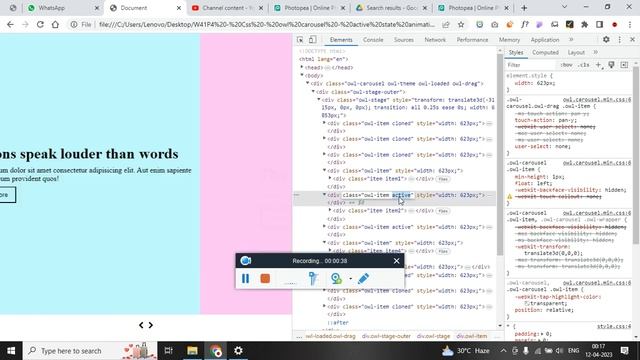The height and width of the screenshot is (360, 640).
Task: Toggle the :hov element state panel
Action: tap(566, 65)
